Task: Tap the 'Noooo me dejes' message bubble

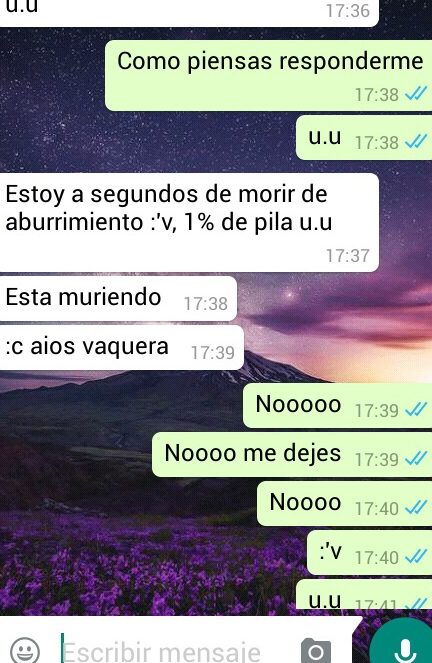Action: pos(292,454)
